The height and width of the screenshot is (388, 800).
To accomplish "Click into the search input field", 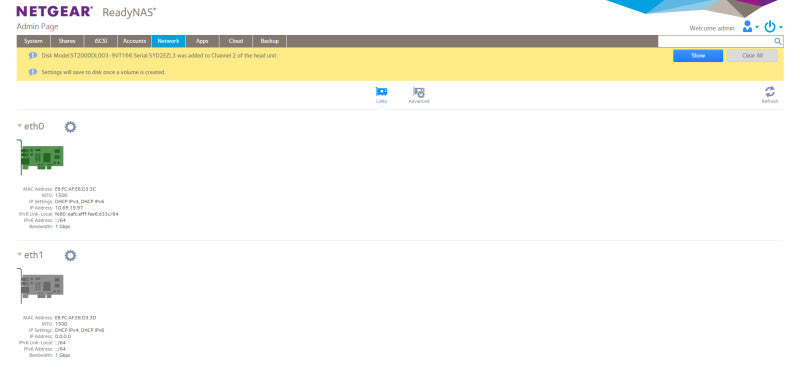I will pyautogui.click(x=715, y=41).
